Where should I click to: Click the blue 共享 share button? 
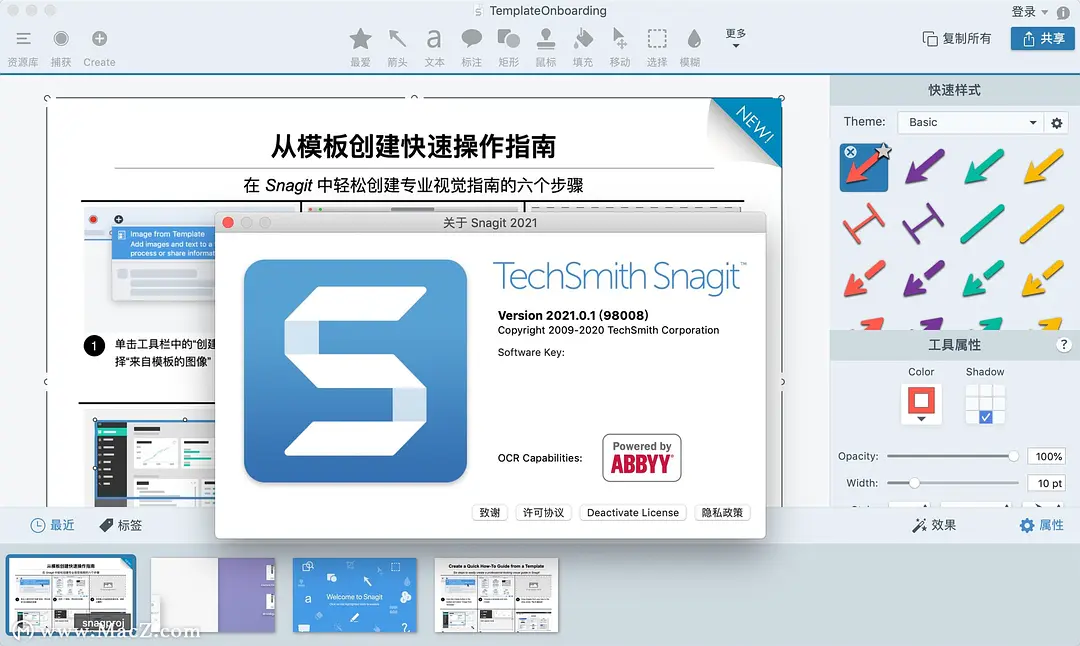pyautogui.click(x=1043, y=39)
